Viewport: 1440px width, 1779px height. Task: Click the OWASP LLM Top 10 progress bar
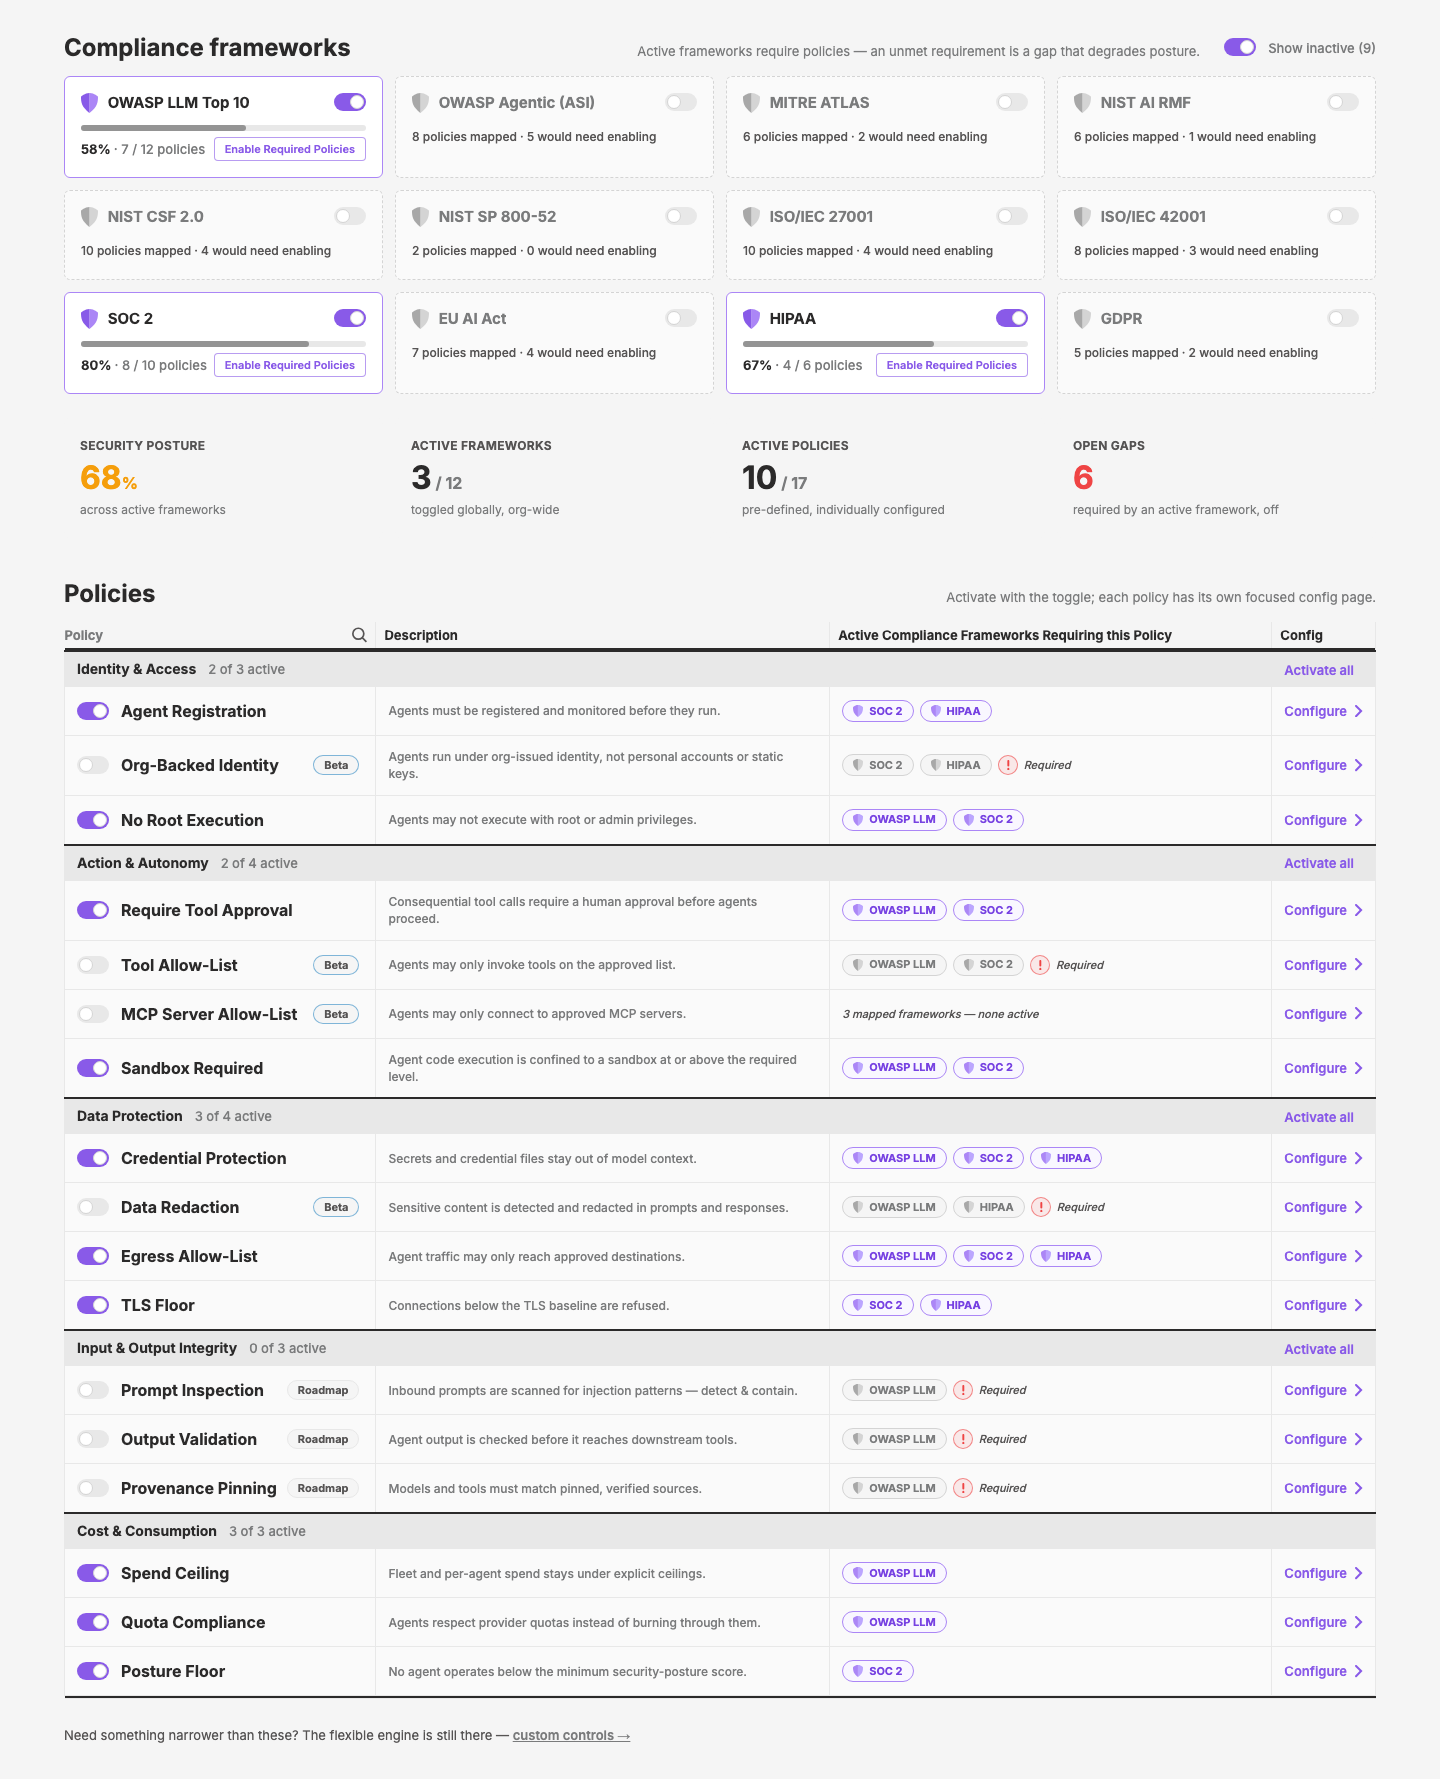pyautogui.click(x=223, y=128)
